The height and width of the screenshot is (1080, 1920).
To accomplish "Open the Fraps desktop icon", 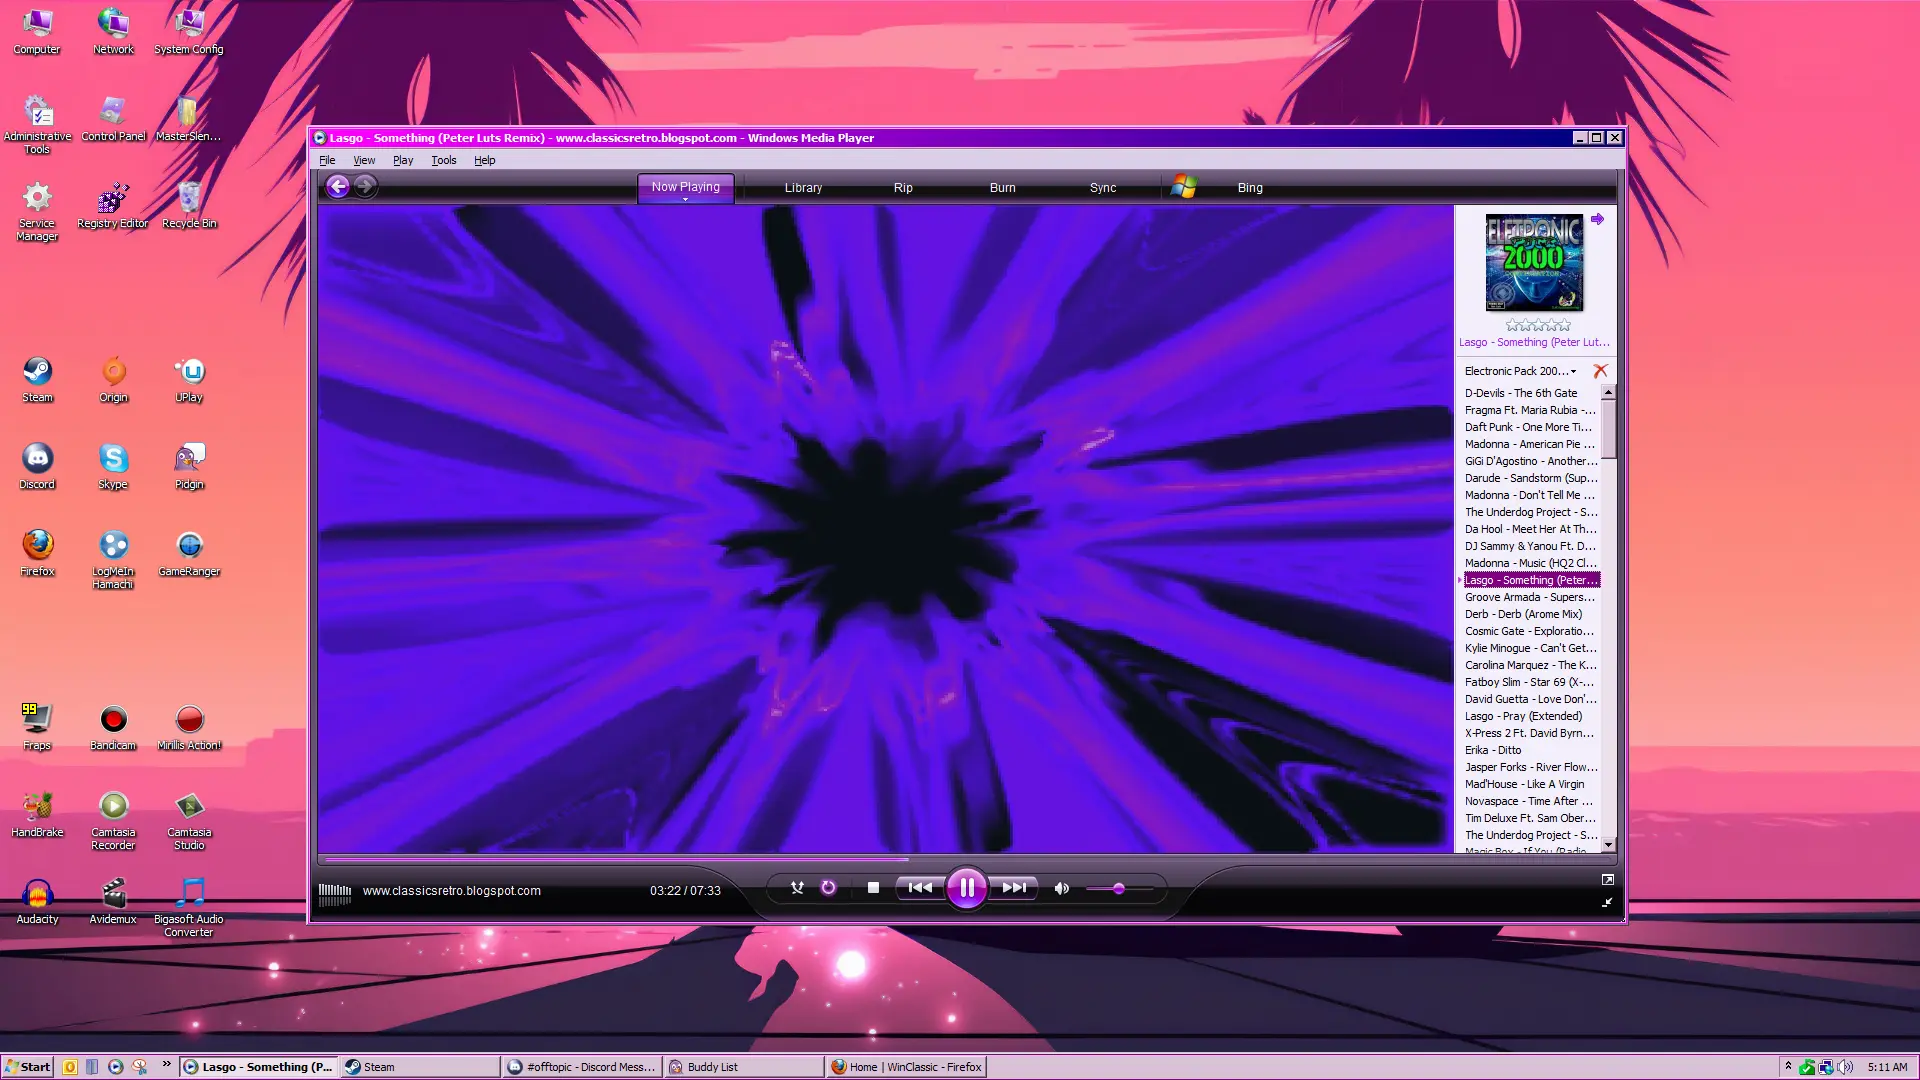I will tap(37, 727).
